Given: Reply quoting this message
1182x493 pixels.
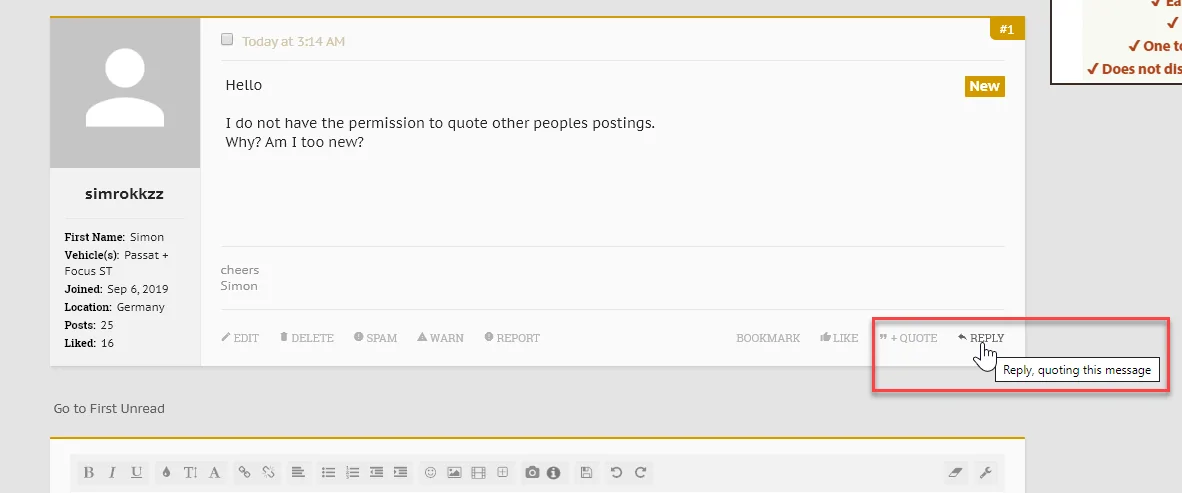Looking at the screenshot, I should (x=981, y=338).
